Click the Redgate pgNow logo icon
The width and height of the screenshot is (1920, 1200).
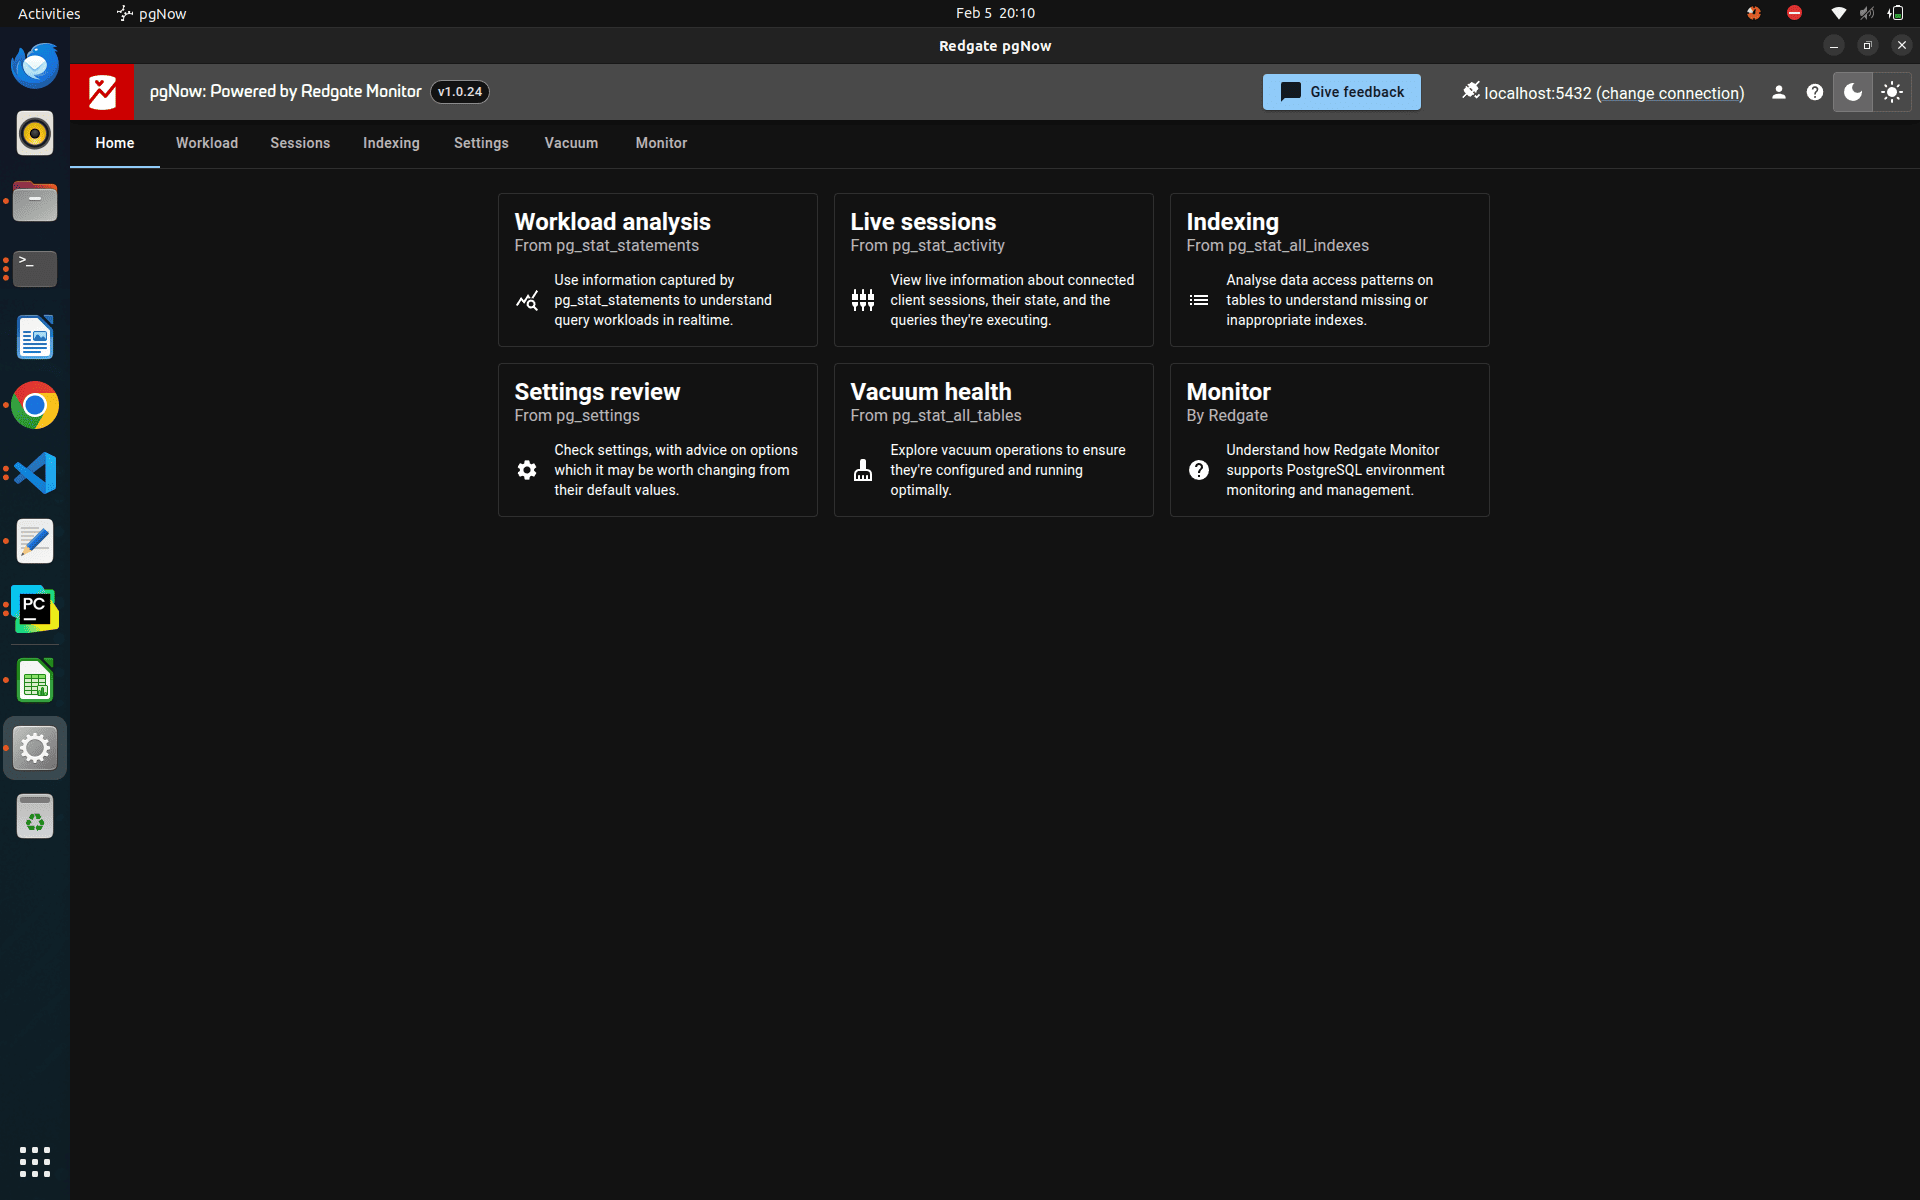pyautogui.click(x=101, y=92)
